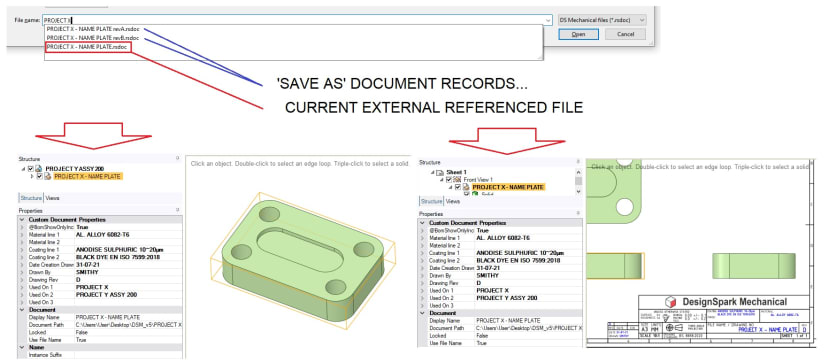The height and width of the screenshot is (362, 829).
Task: Click the Front View 1 drawing view icon
Action: click(458, 180)
